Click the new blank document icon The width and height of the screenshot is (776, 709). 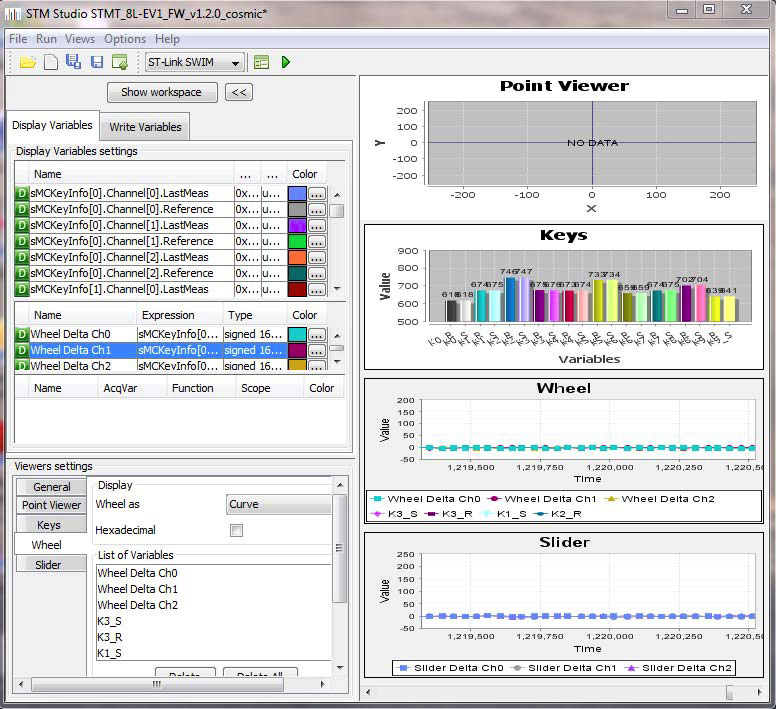50,62
